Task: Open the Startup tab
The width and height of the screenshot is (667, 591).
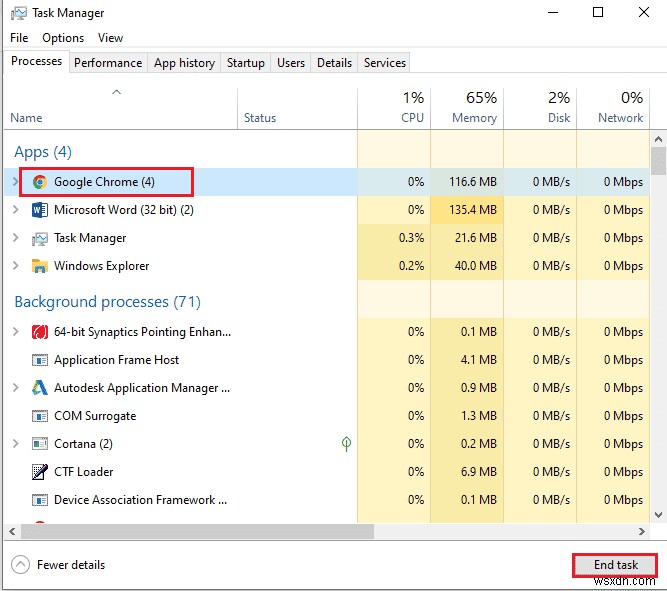Action: (x=245, y=63)
